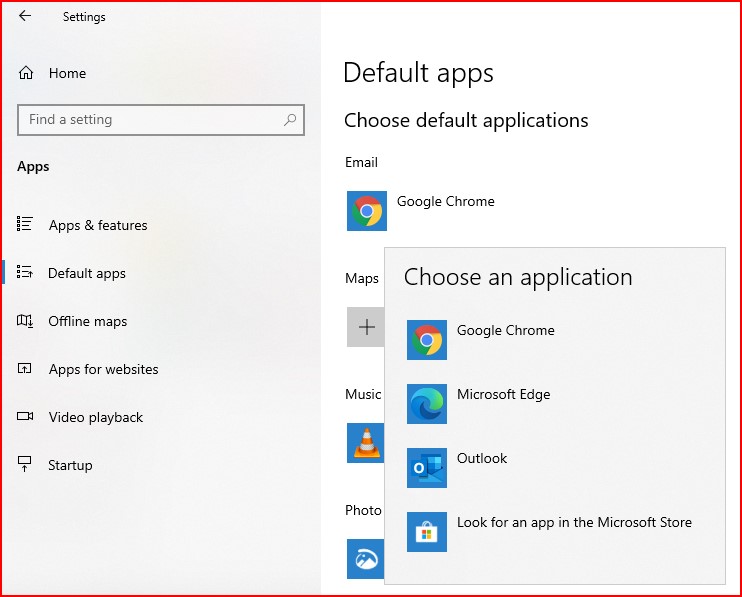Focus the Find a setting search box

coord(161,120)
